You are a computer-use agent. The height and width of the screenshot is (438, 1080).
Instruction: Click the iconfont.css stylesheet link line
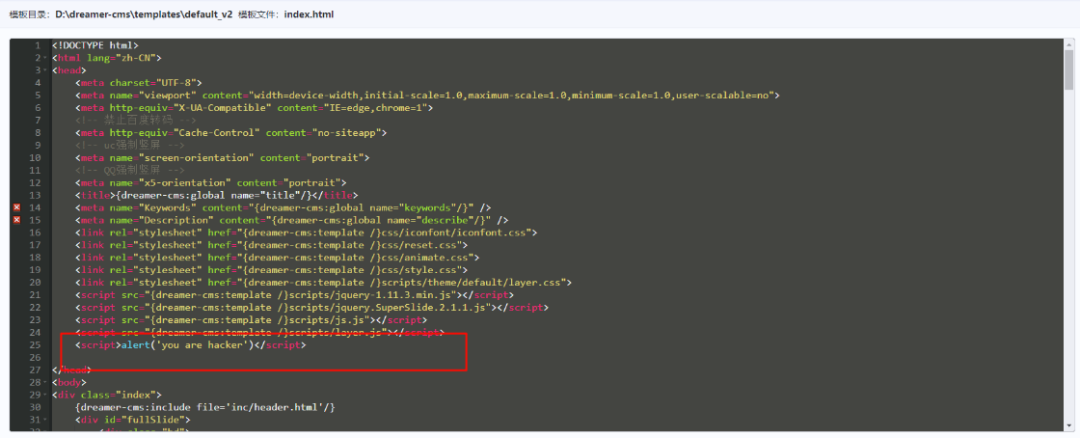(x=306, y=233)
